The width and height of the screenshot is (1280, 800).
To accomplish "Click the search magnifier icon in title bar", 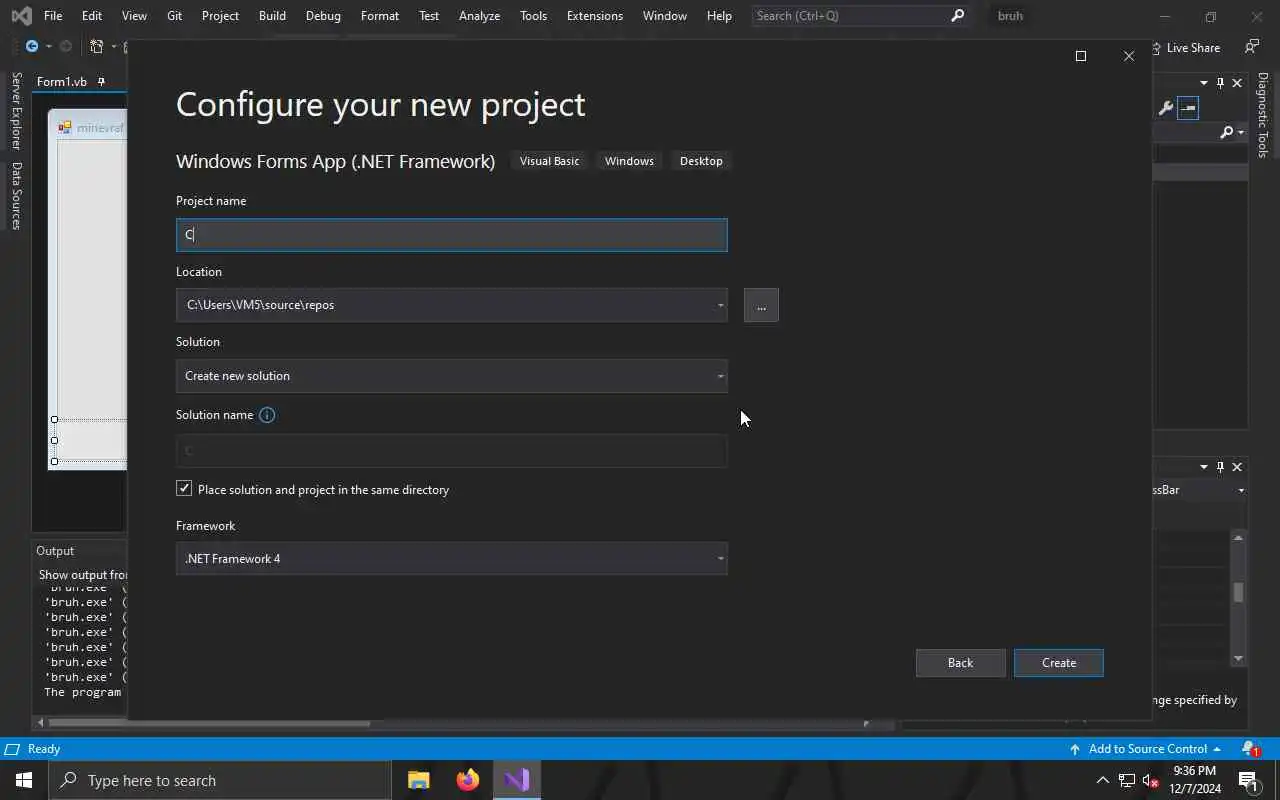I will click(x=957, y=16).
